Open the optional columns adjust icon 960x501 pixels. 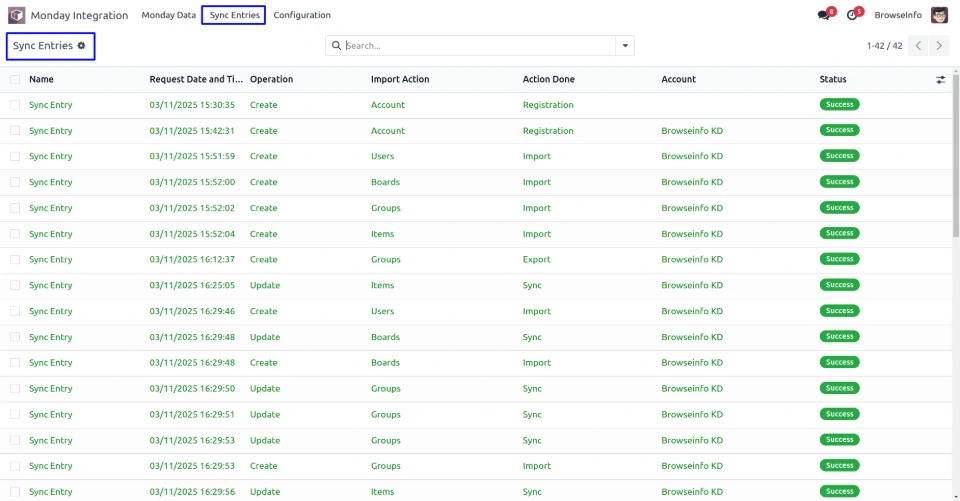pyautogui.click(x=940, y=80)
